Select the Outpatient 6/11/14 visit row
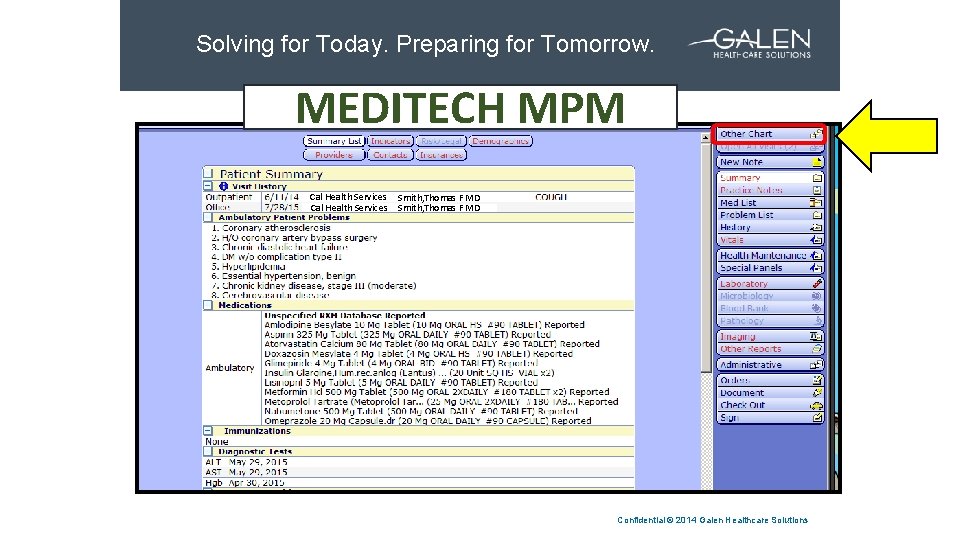Image resolution: width=960 pixels, height=540 pixels. (x=419, y=197)
